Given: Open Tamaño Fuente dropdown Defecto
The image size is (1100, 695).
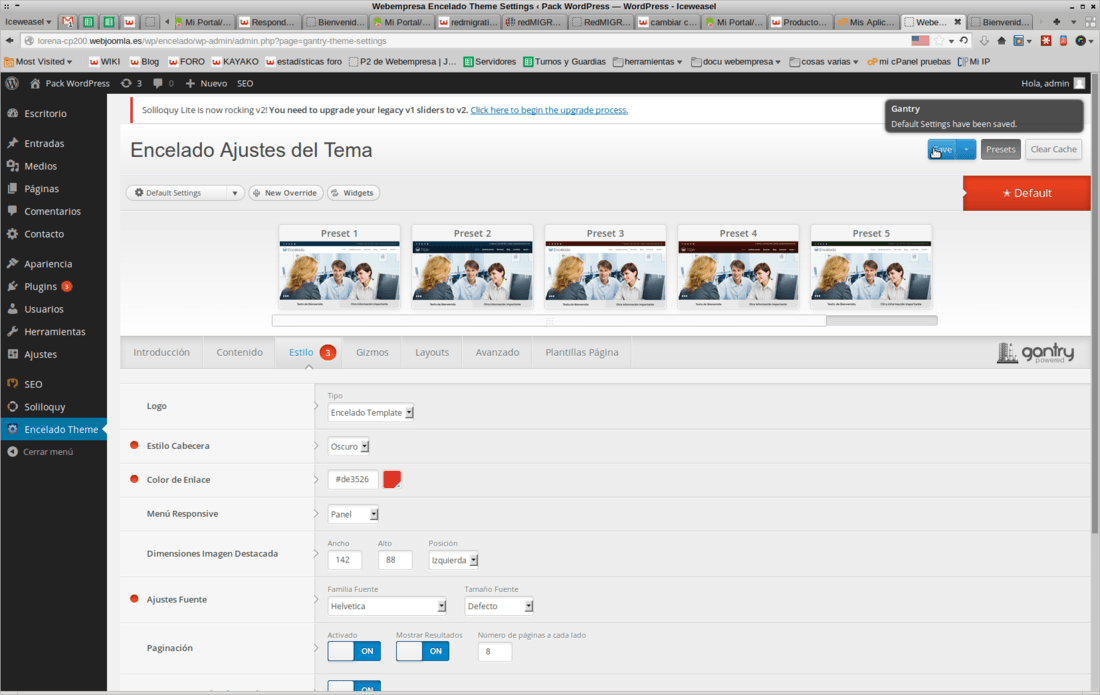Looking at the screenshot, I should point(499,606).
